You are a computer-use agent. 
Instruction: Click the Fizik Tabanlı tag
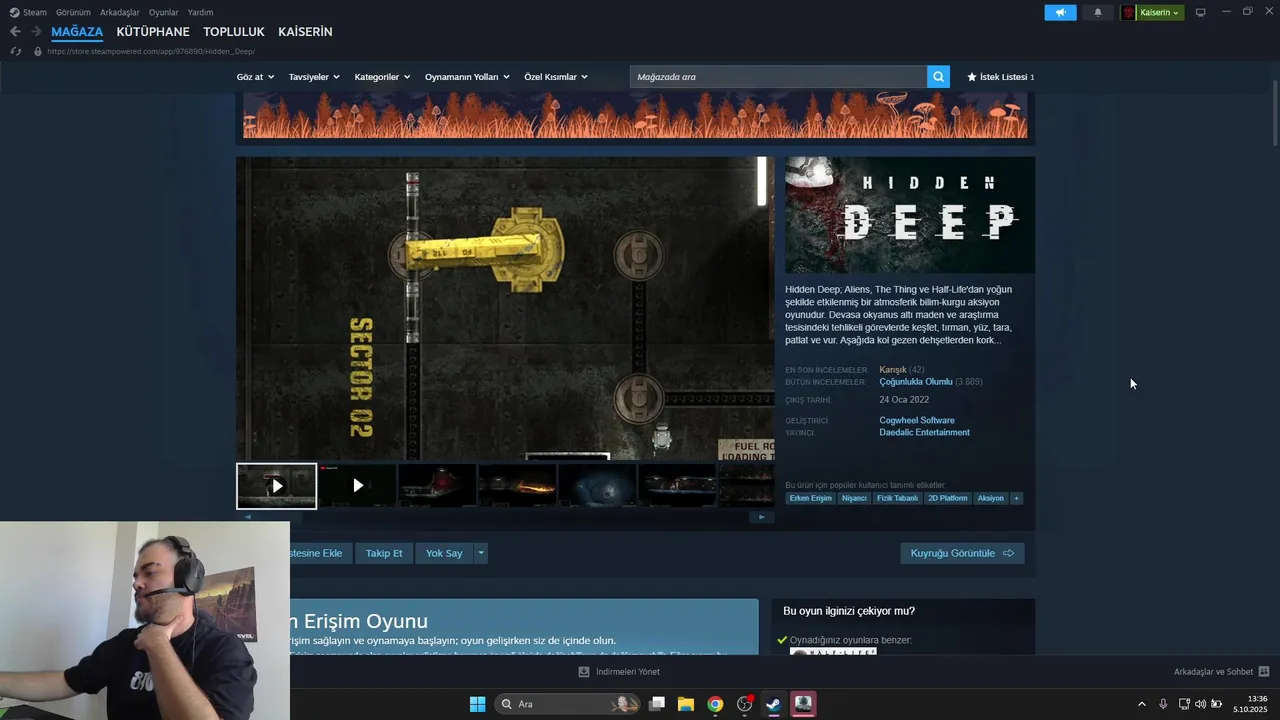[x=897, y=498]
